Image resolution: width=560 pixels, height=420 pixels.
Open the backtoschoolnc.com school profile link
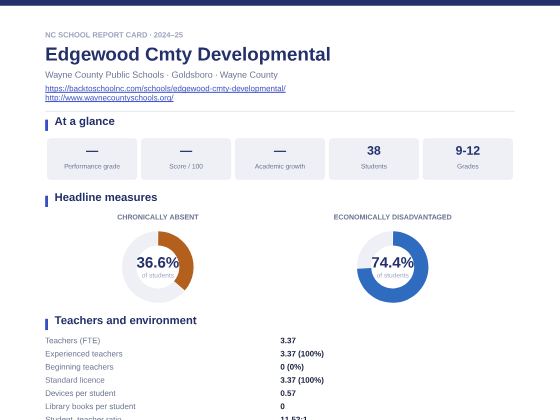pos(165,88)
